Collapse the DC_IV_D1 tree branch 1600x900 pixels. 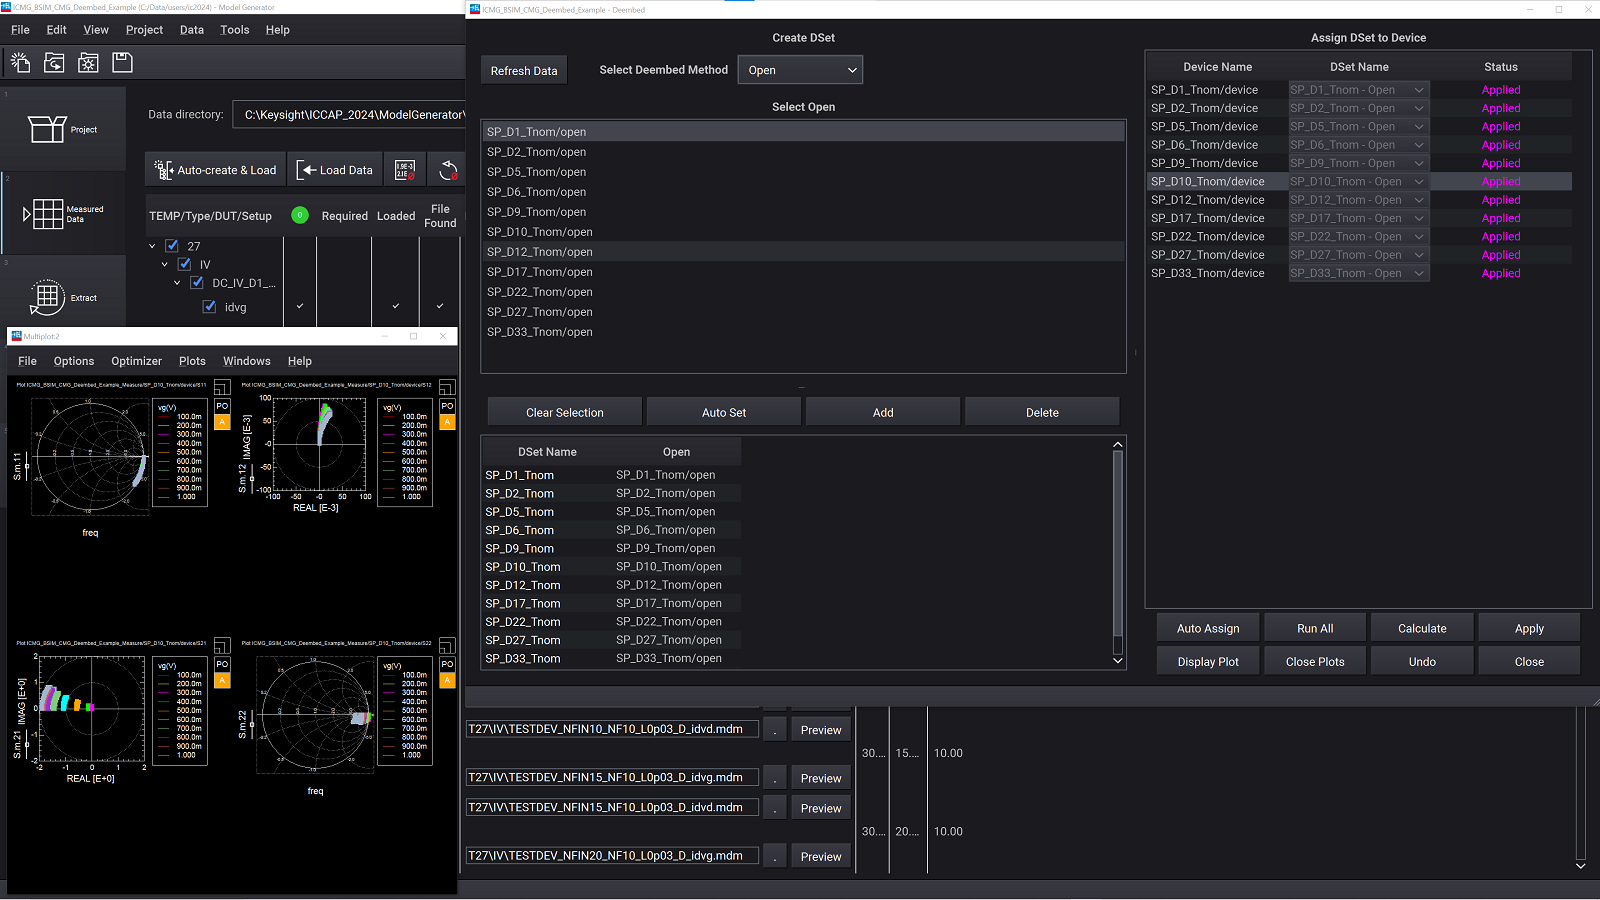[x=177, y=282]
